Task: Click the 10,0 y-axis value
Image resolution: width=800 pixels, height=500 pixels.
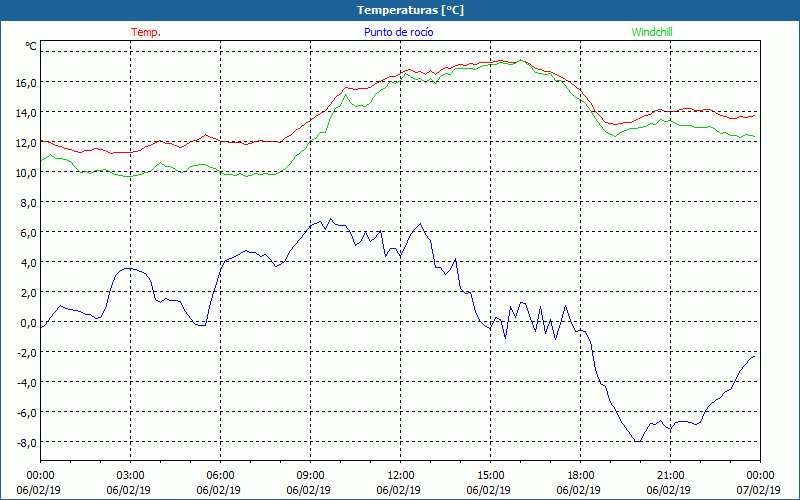Action: coord(27,173)
